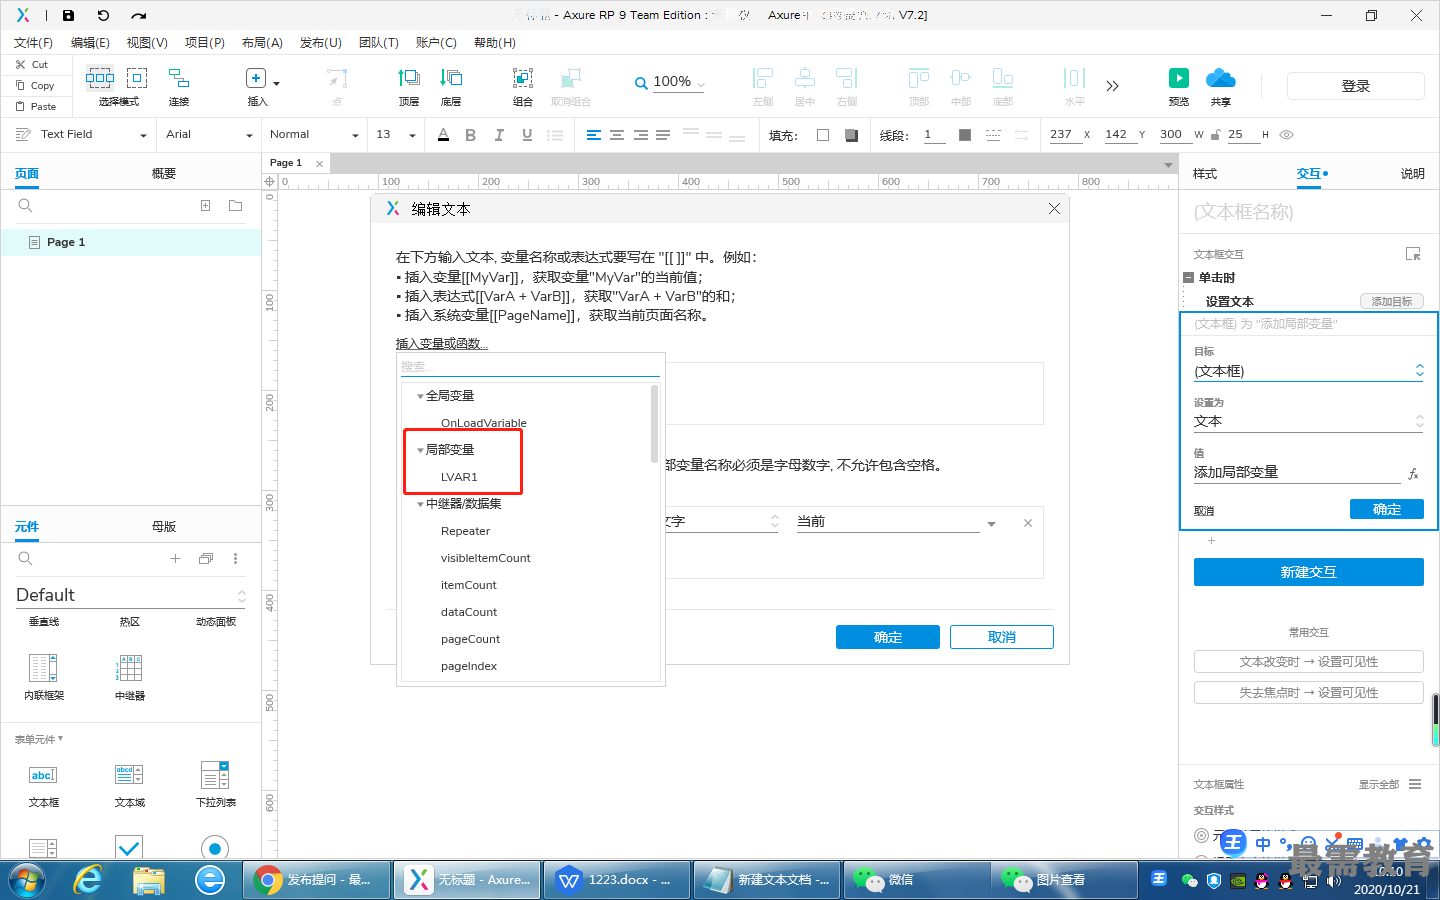Show more toolbar items with double chevron
This screenshot has height=900, width=1440.
pyautogui.click(x=1112, y=86)
